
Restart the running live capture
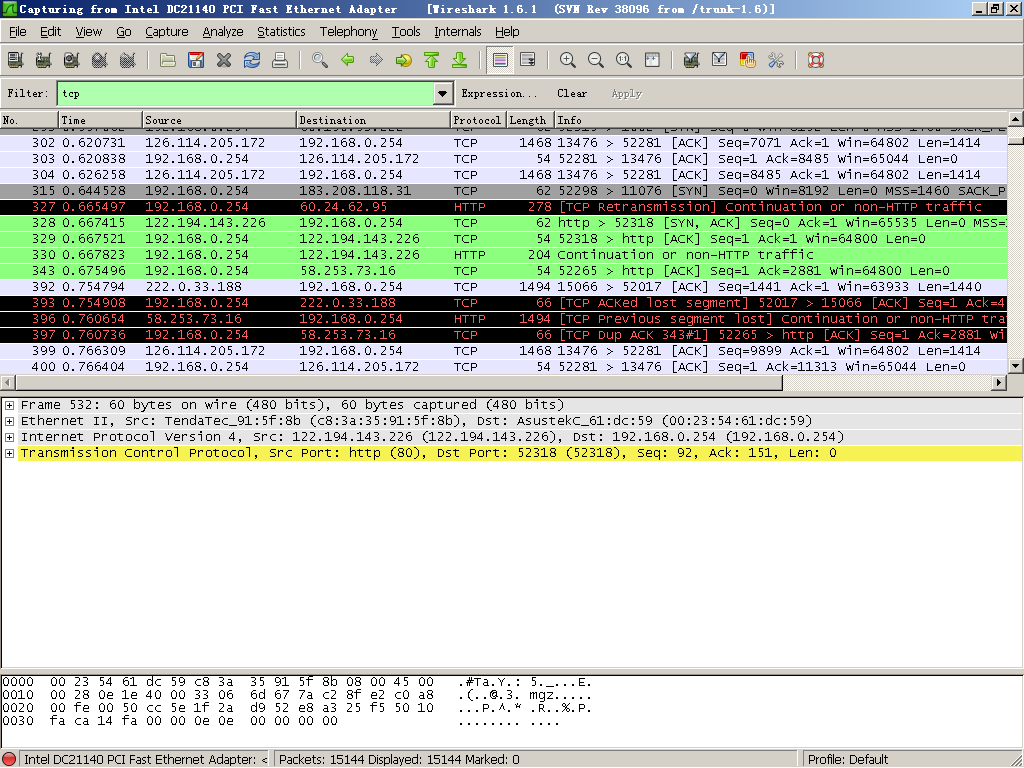tap(128, 60)
